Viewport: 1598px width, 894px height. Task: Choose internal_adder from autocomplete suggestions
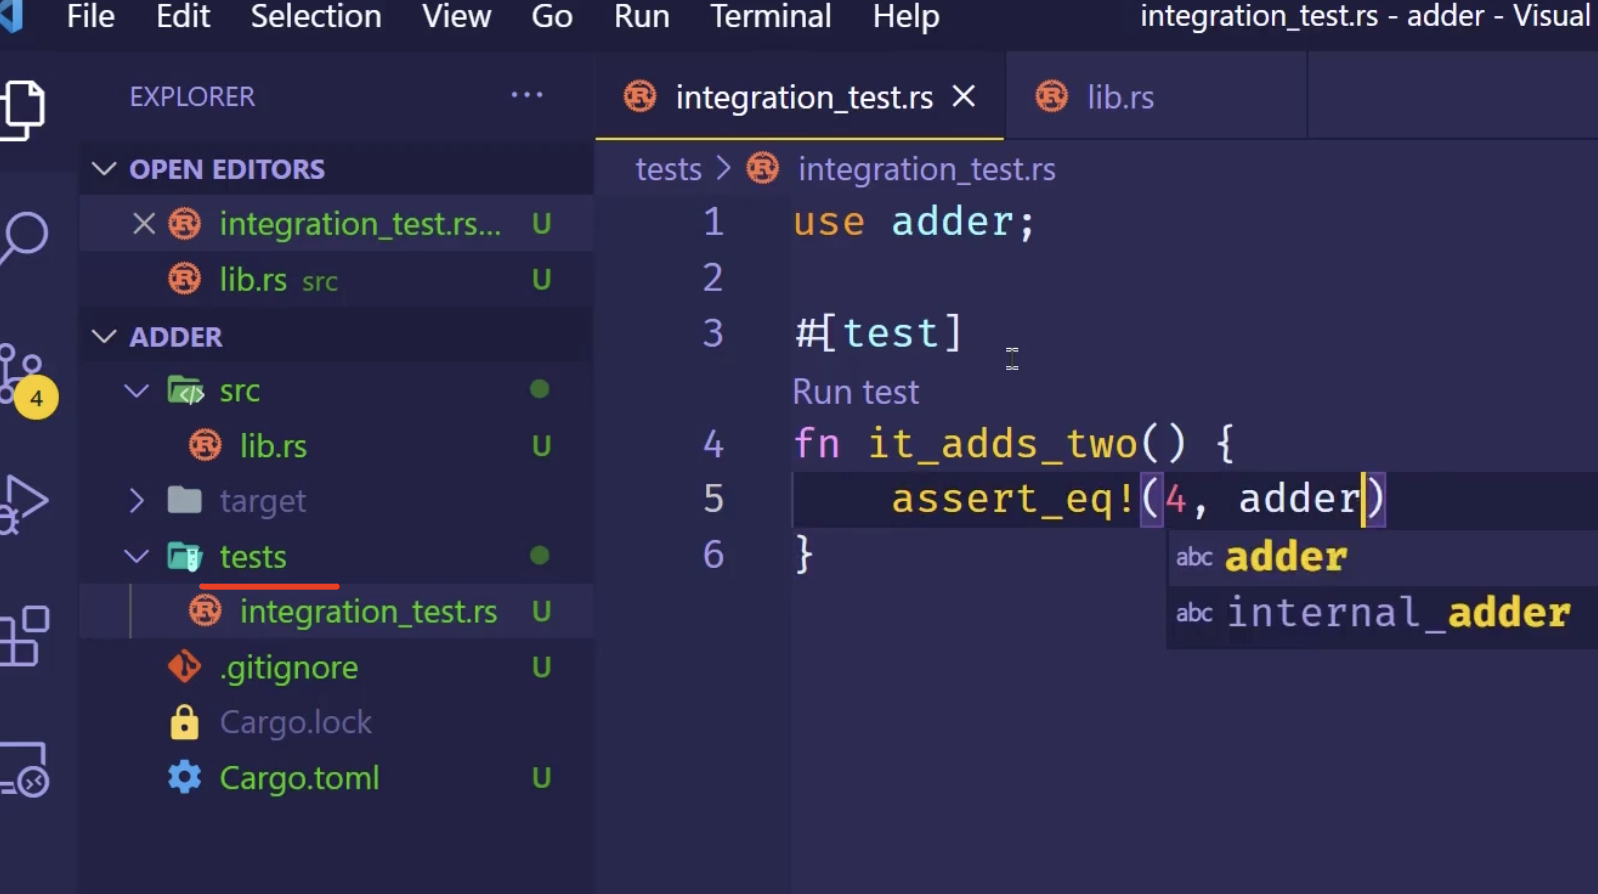click(x=1397, y=613)
